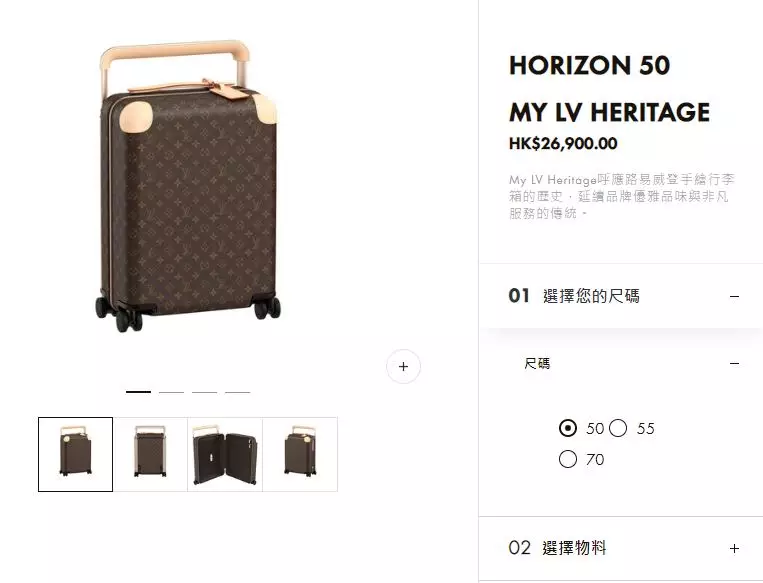Jump to third image slide indicator
The width and height of the screenshot is (763, 583).
coord(204,392)
